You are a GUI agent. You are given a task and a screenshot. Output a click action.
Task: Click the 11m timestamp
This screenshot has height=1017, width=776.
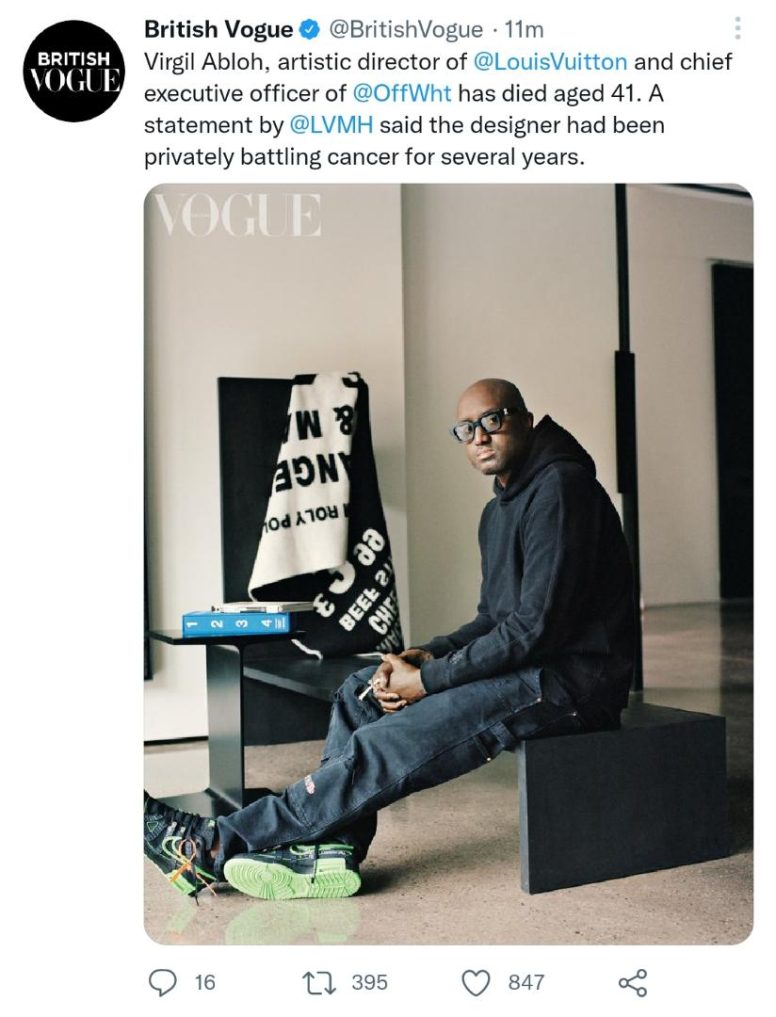[524, 29]
